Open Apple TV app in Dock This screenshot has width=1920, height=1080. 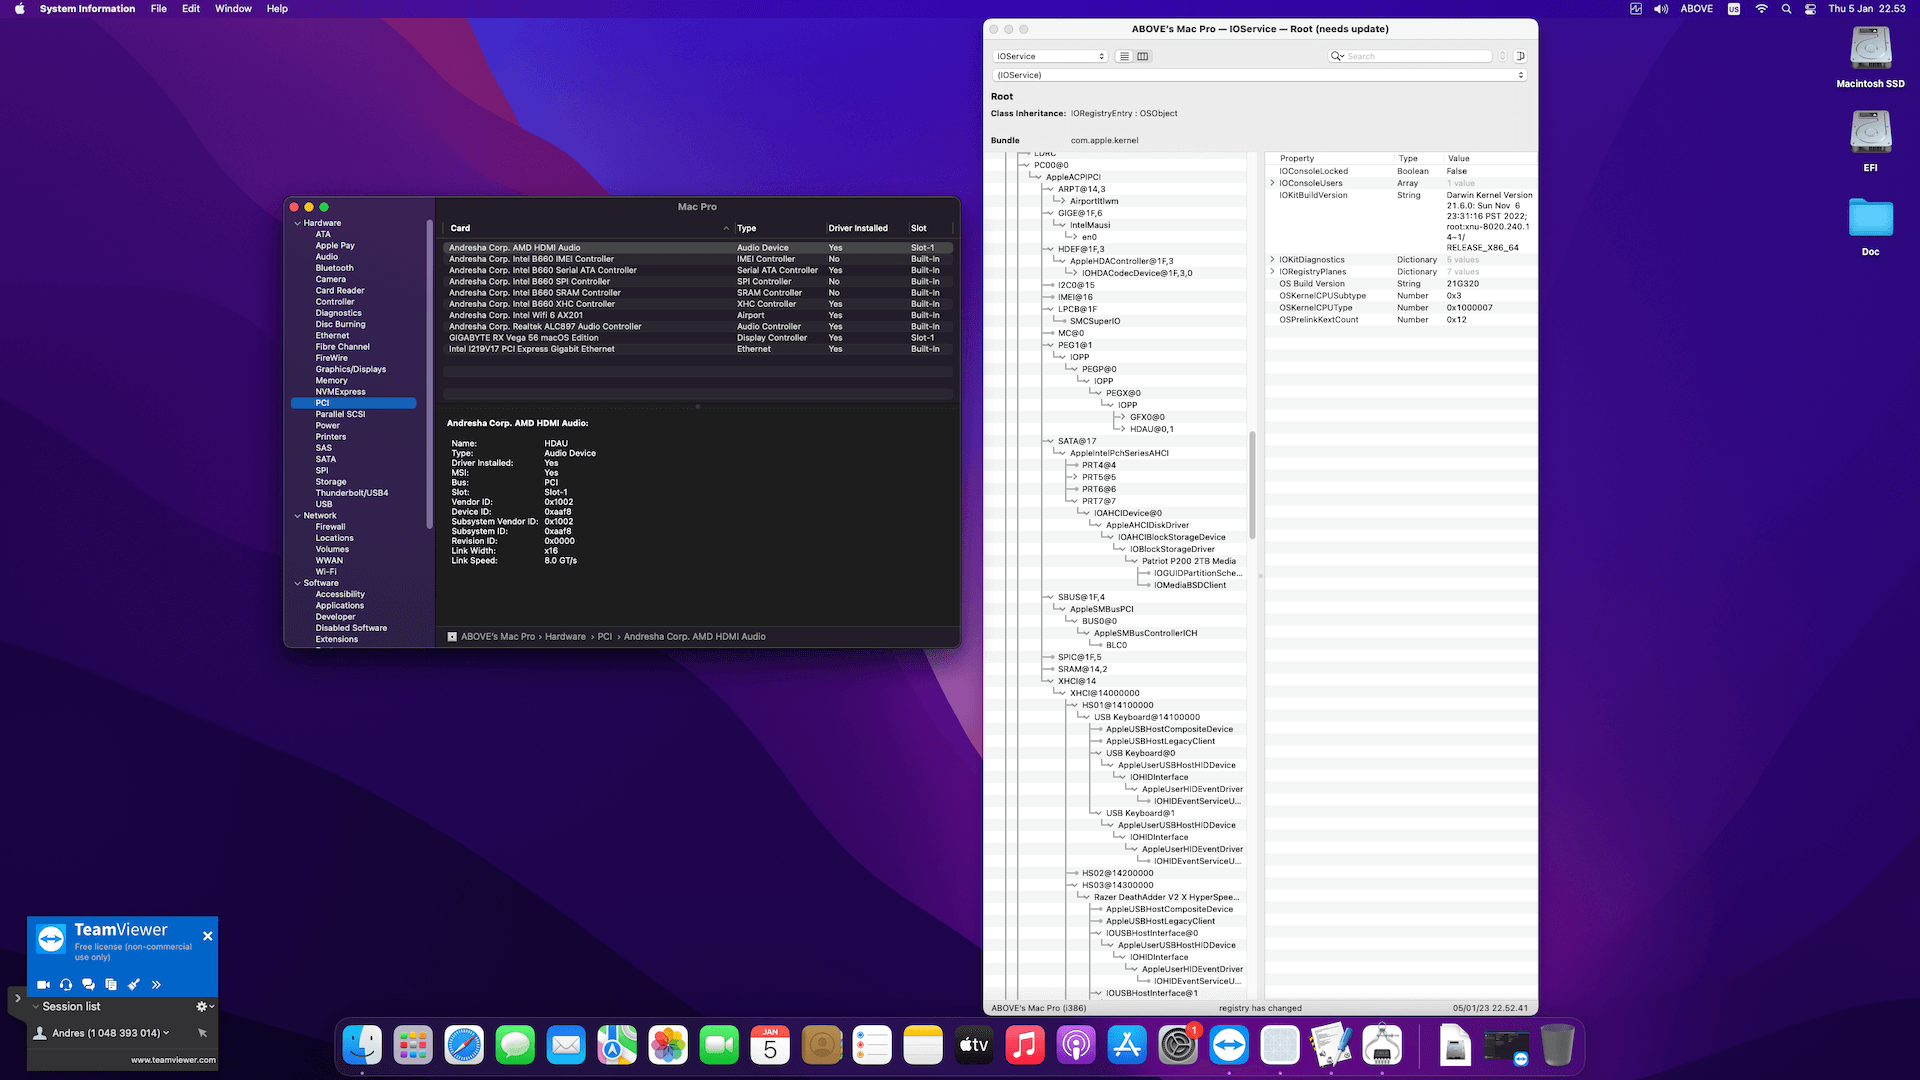974,1046
